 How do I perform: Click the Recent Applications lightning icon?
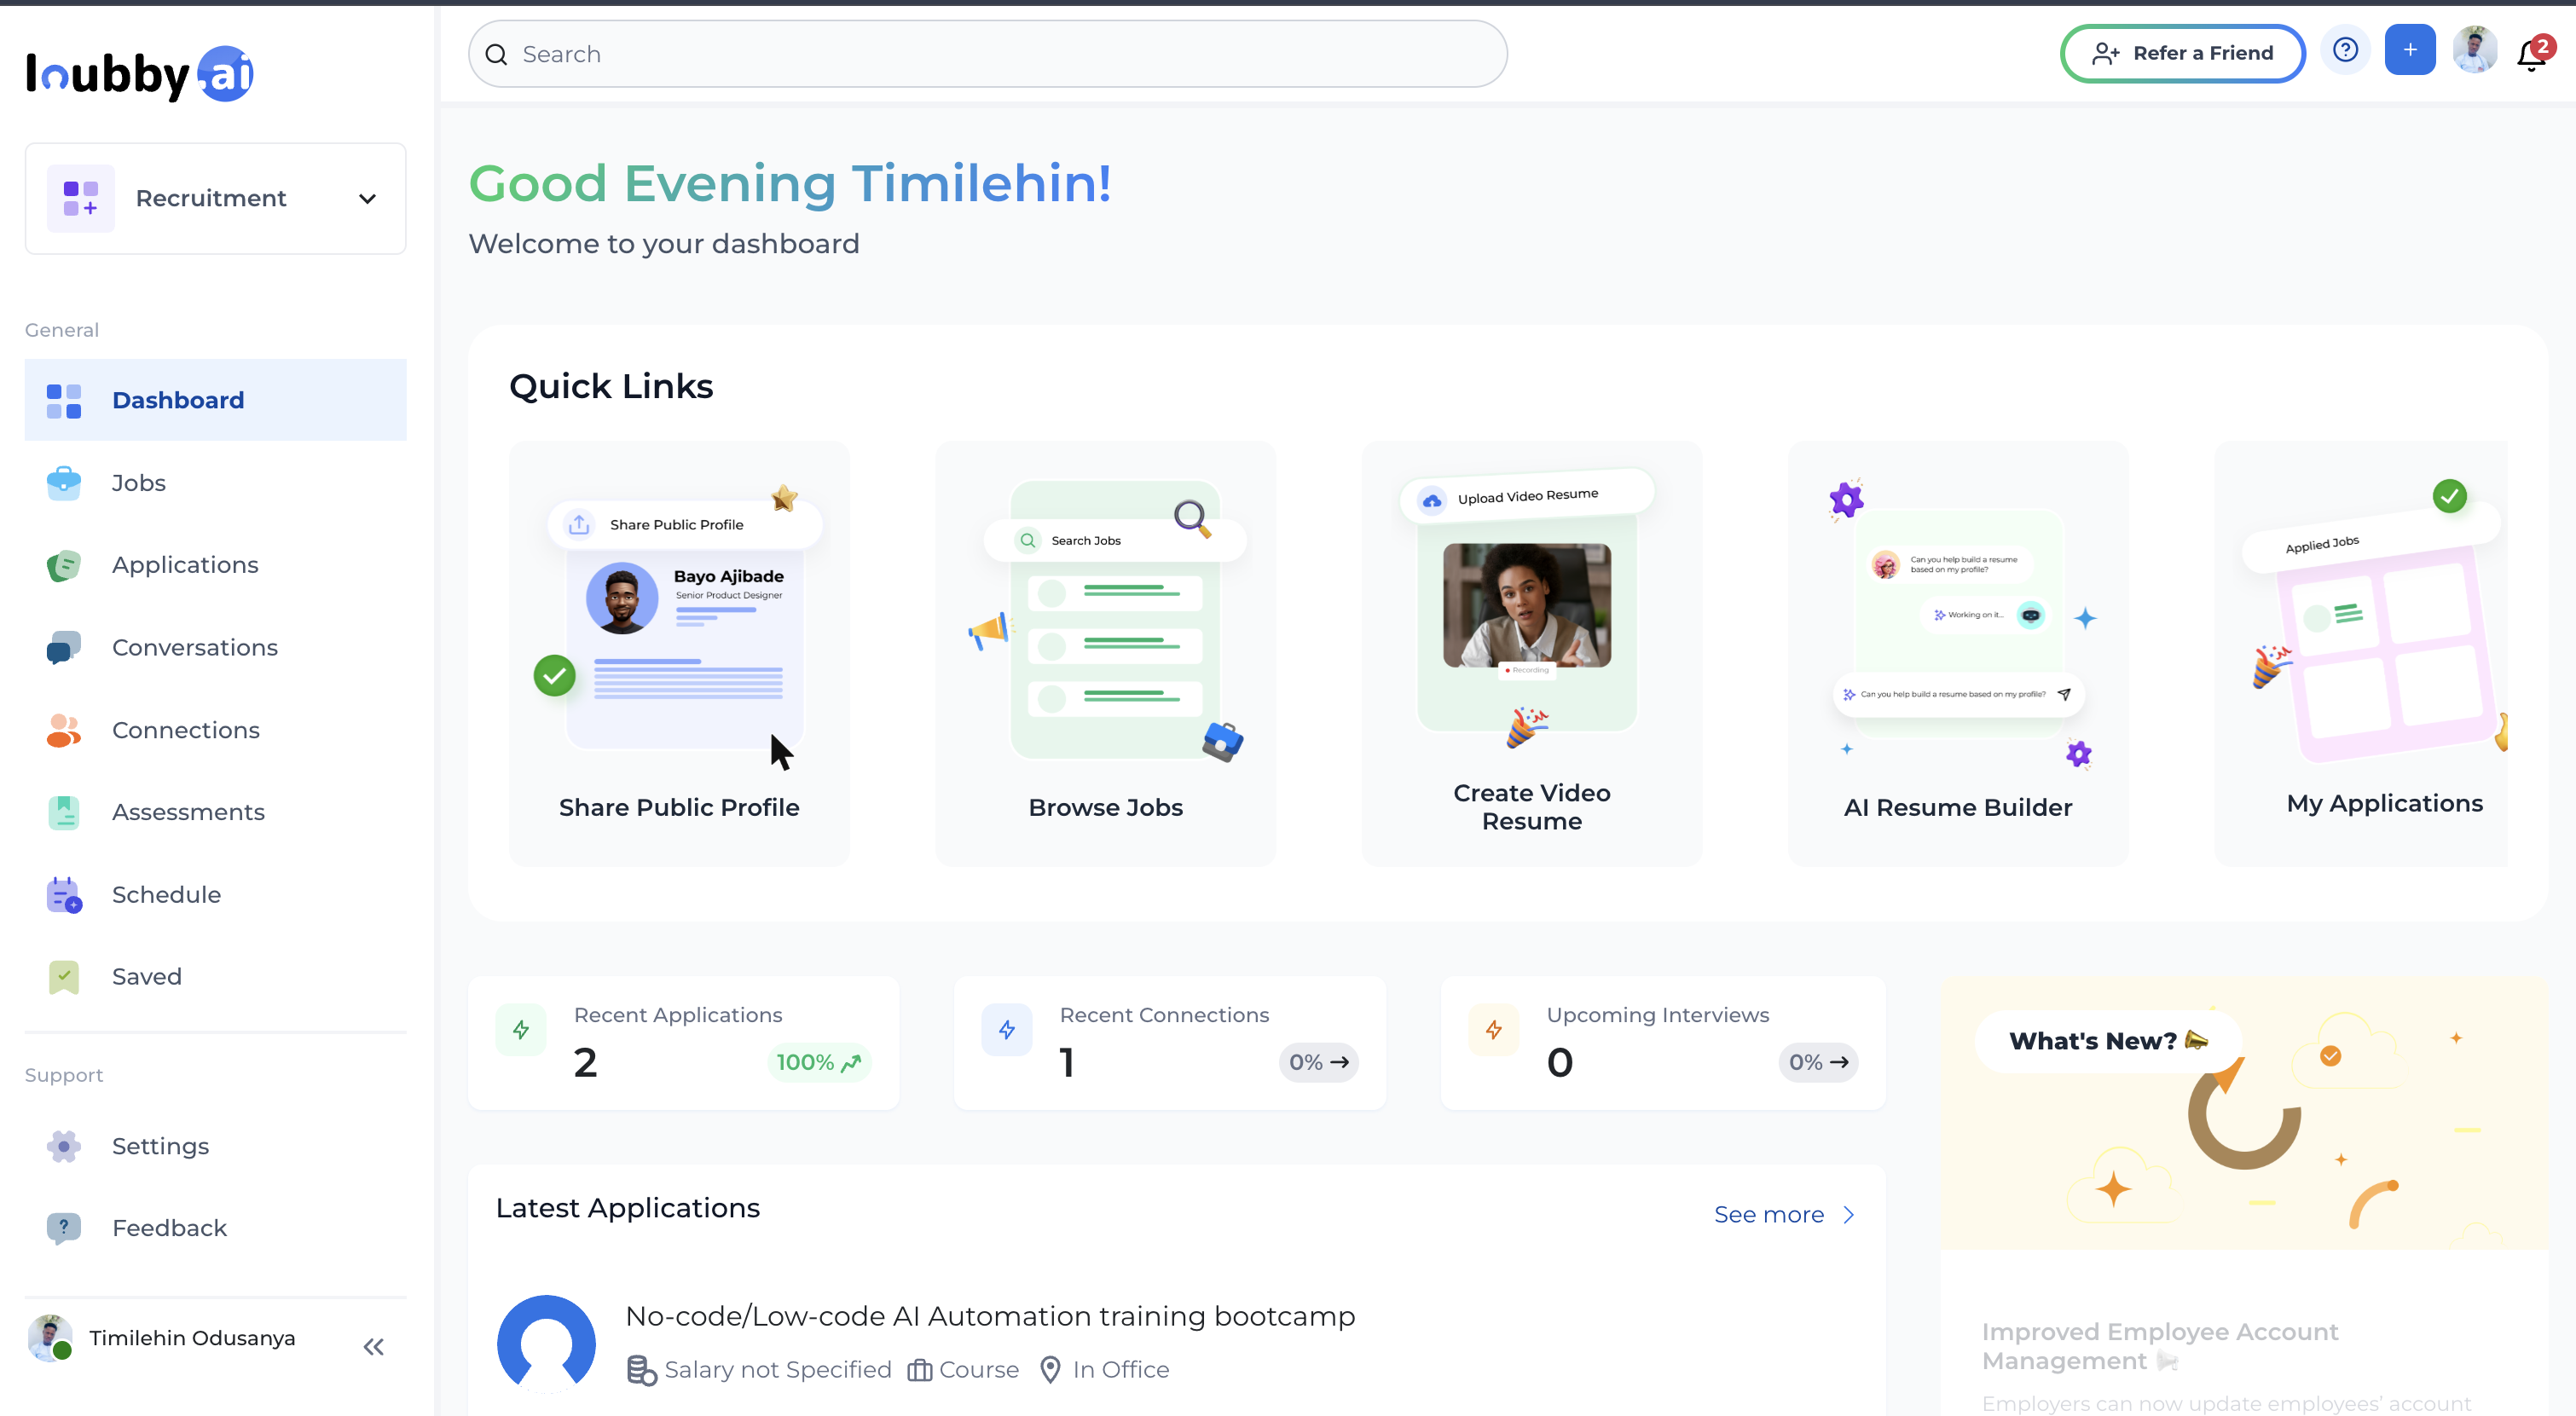point(521,1030)
